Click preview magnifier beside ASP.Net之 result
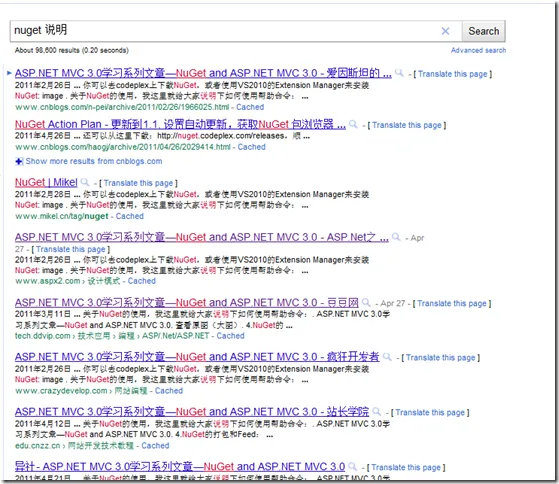559x484 pixels. (x=396, y=237)
